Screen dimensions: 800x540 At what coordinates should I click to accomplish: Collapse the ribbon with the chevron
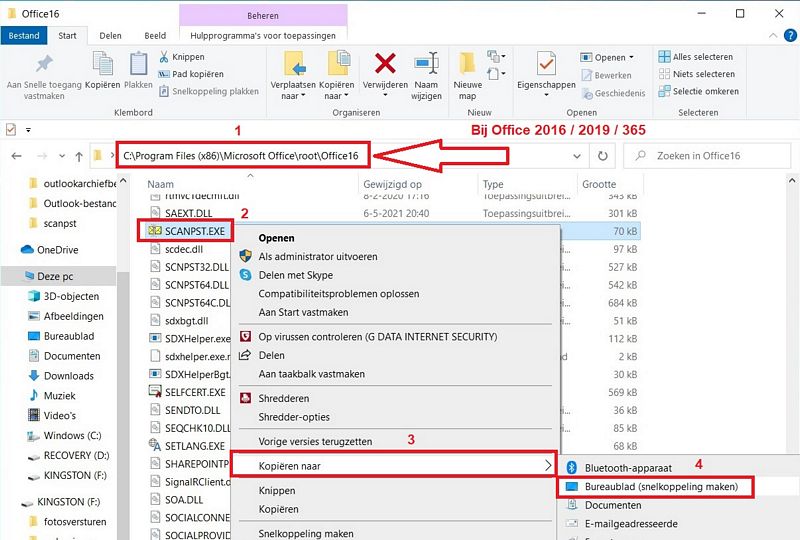point(773,35)
